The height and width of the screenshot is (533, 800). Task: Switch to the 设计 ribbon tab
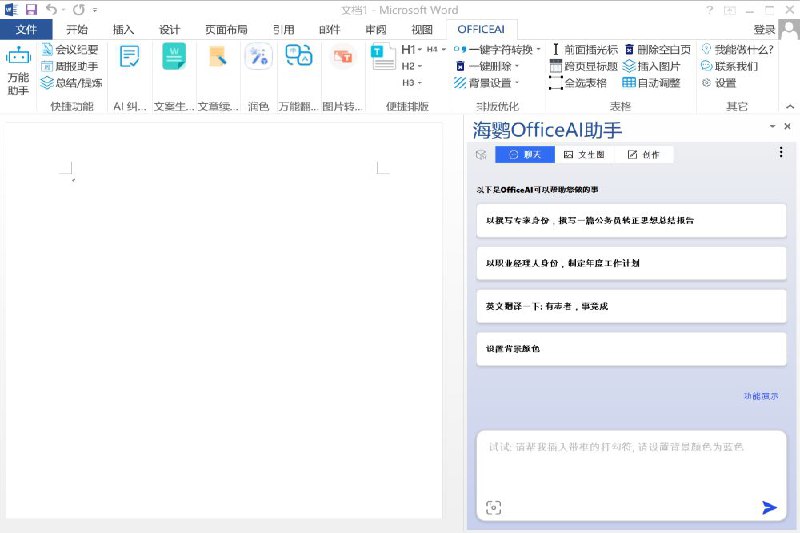click(170, 30)
